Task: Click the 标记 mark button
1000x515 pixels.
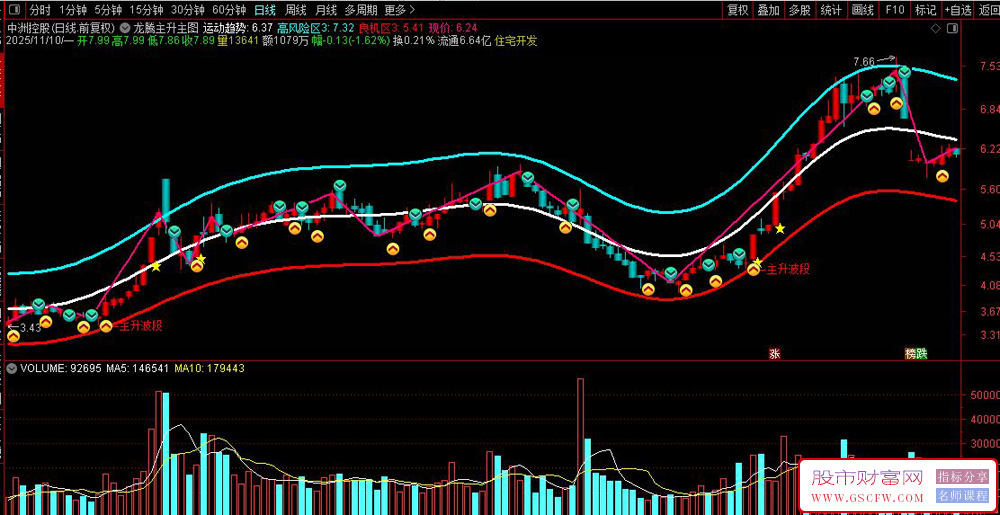Action: 925,10
